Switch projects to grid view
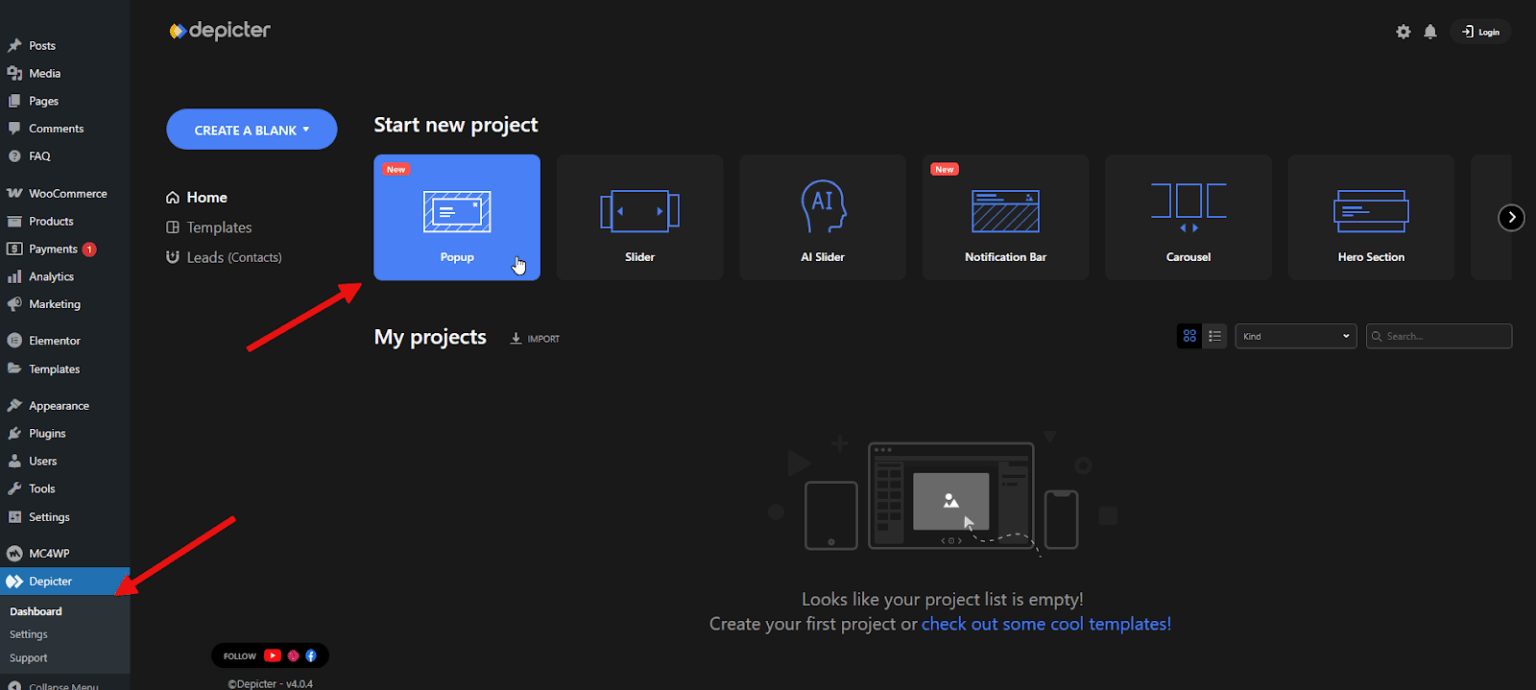This screenshot has width=1536, height=690. (1189, 336)
